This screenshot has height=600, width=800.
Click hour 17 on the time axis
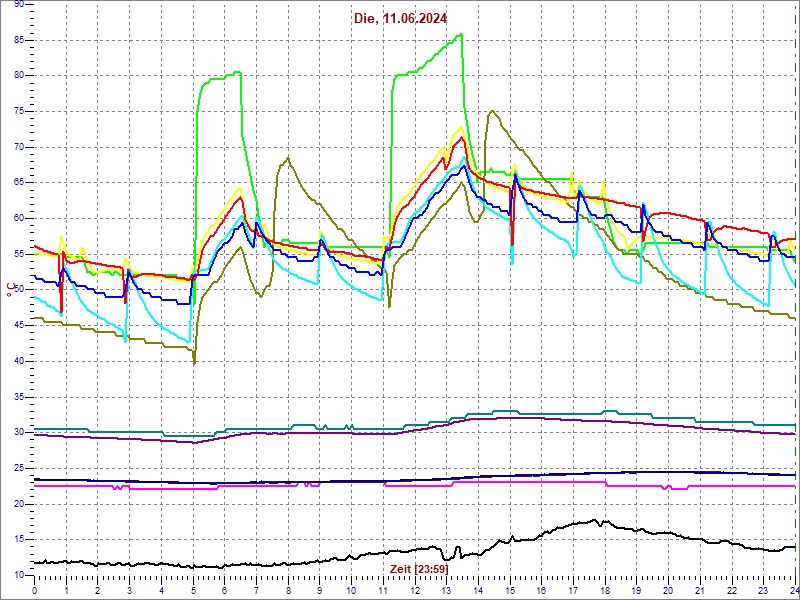573,589
